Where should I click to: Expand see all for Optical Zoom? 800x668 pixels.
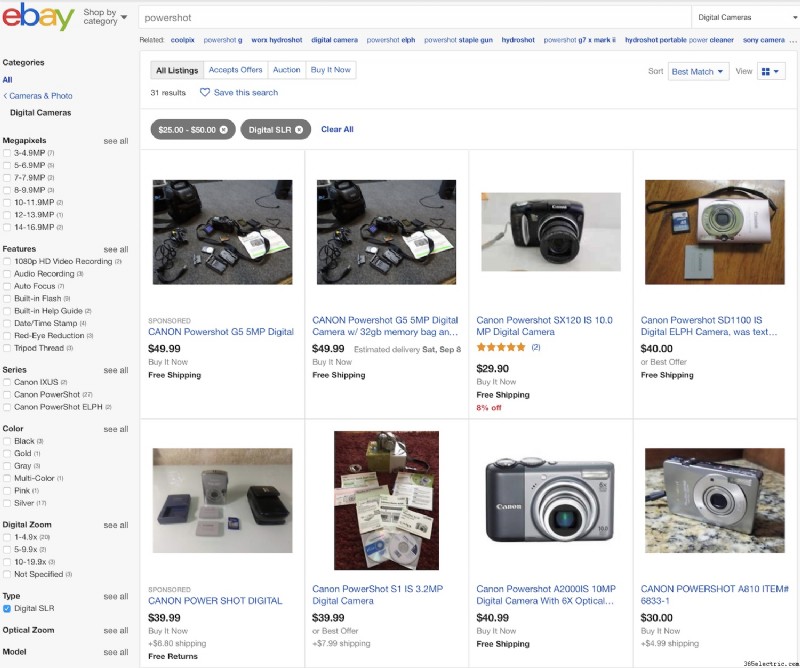(x=116, y=631)
